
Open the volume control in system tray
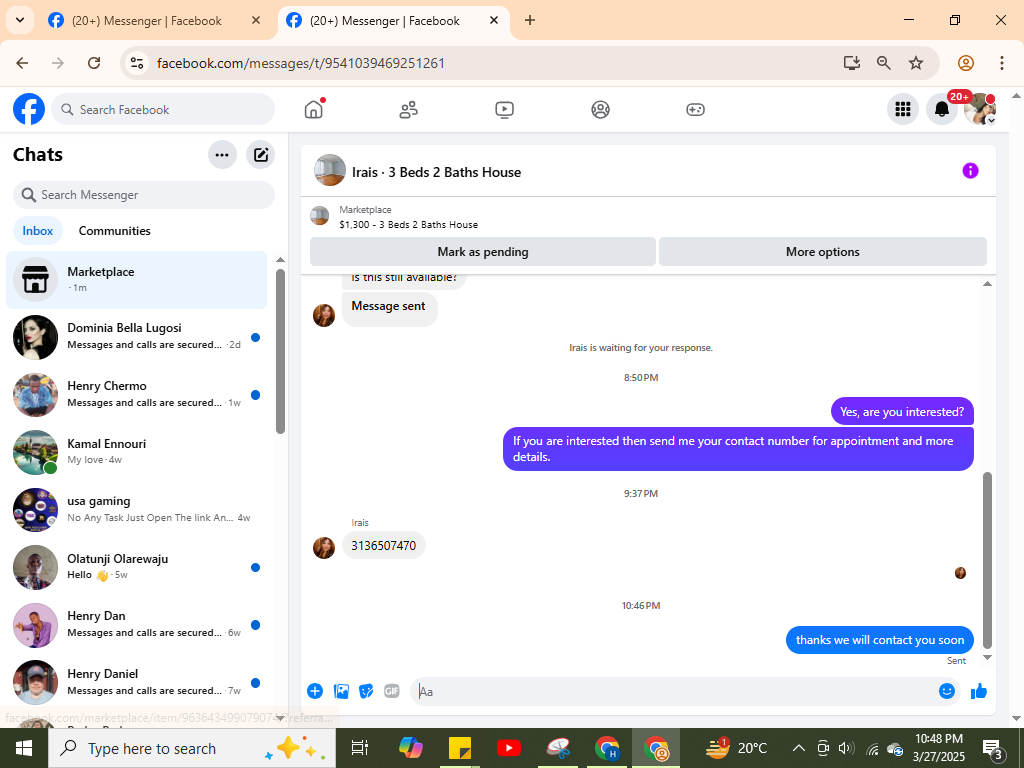click(846, 748)
